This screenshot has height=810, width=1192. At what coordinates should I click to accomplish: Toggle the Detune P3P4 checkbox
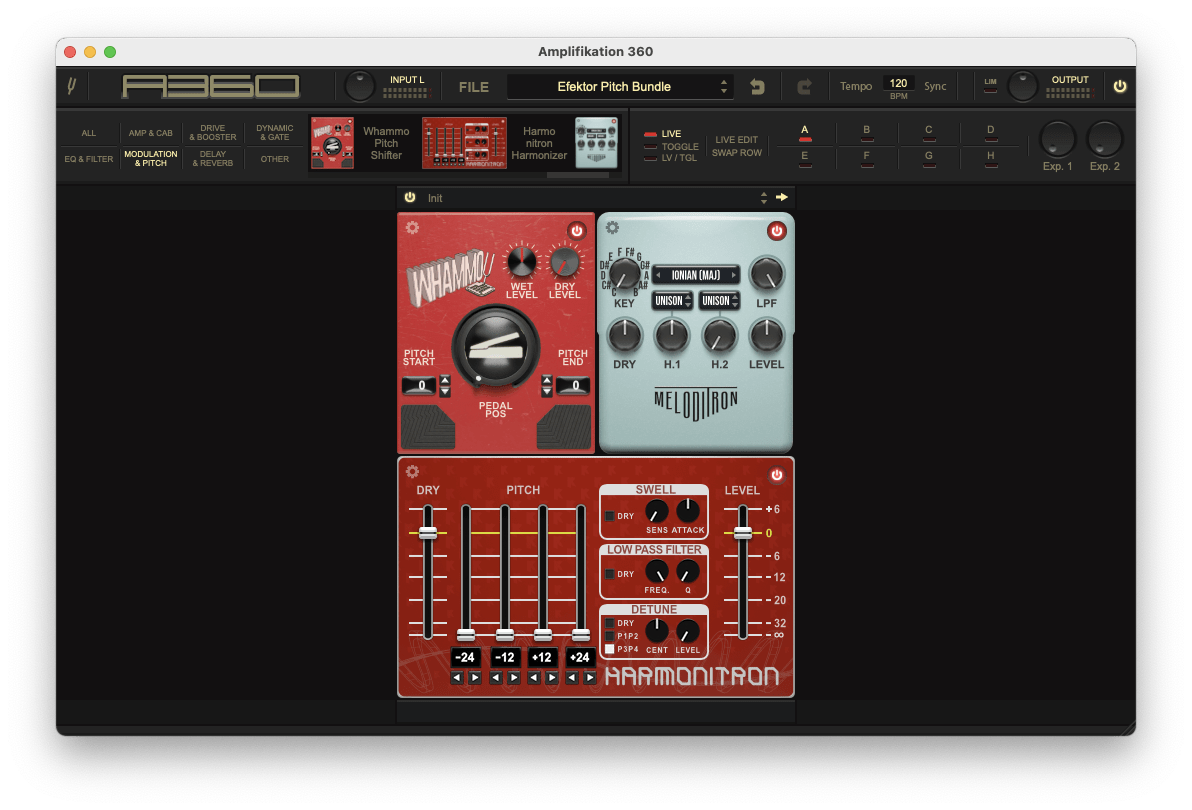click(x=610, y=649)
